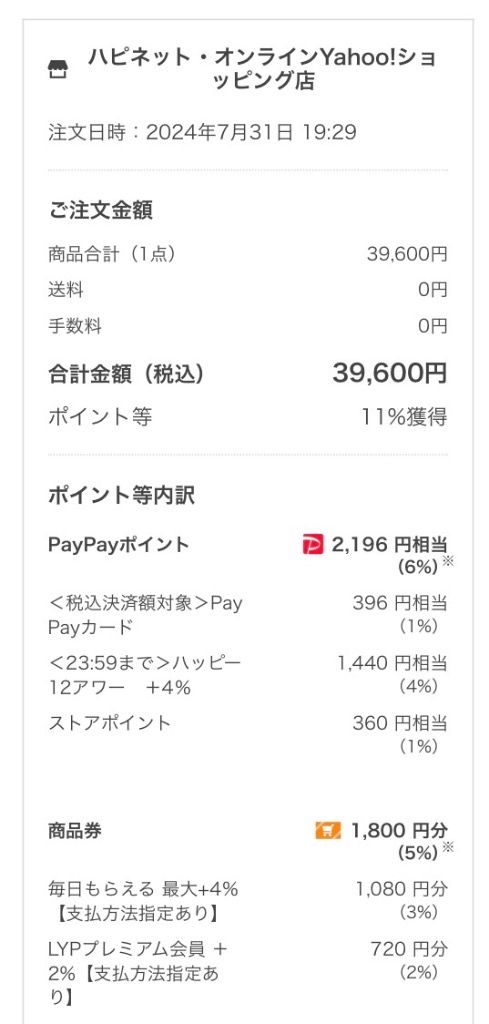Select the 送料 0円 row
The height and width of the screenshot is (1024, 489).
[248, 289]
